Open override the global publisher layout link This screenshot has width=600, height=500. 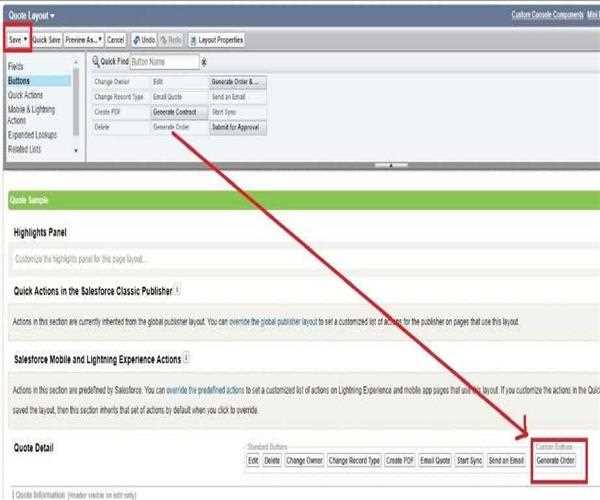point(273,322)
